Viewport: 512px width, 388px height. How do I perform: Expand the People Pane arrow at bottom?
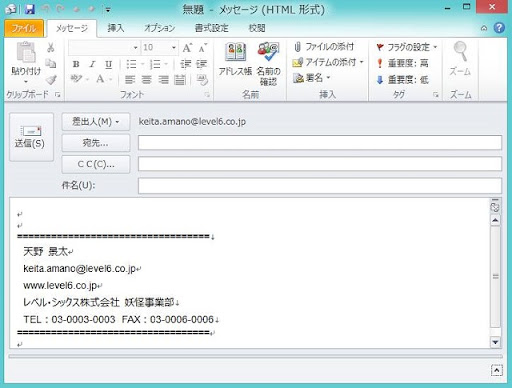[x=496, y=370]
